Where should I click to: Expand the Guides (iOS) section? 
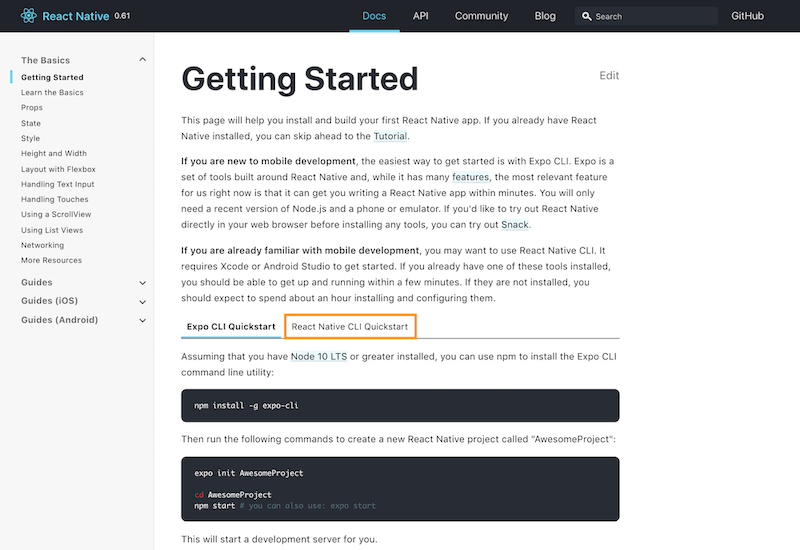143,302
